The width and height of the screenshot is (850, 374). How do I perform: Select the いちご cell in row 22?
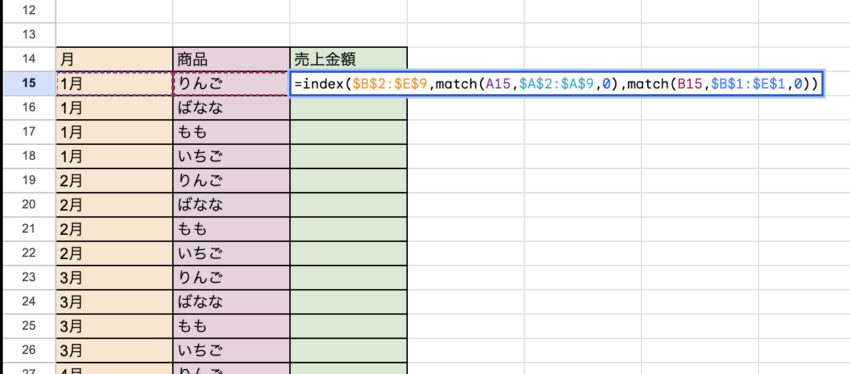click(231, 253)
